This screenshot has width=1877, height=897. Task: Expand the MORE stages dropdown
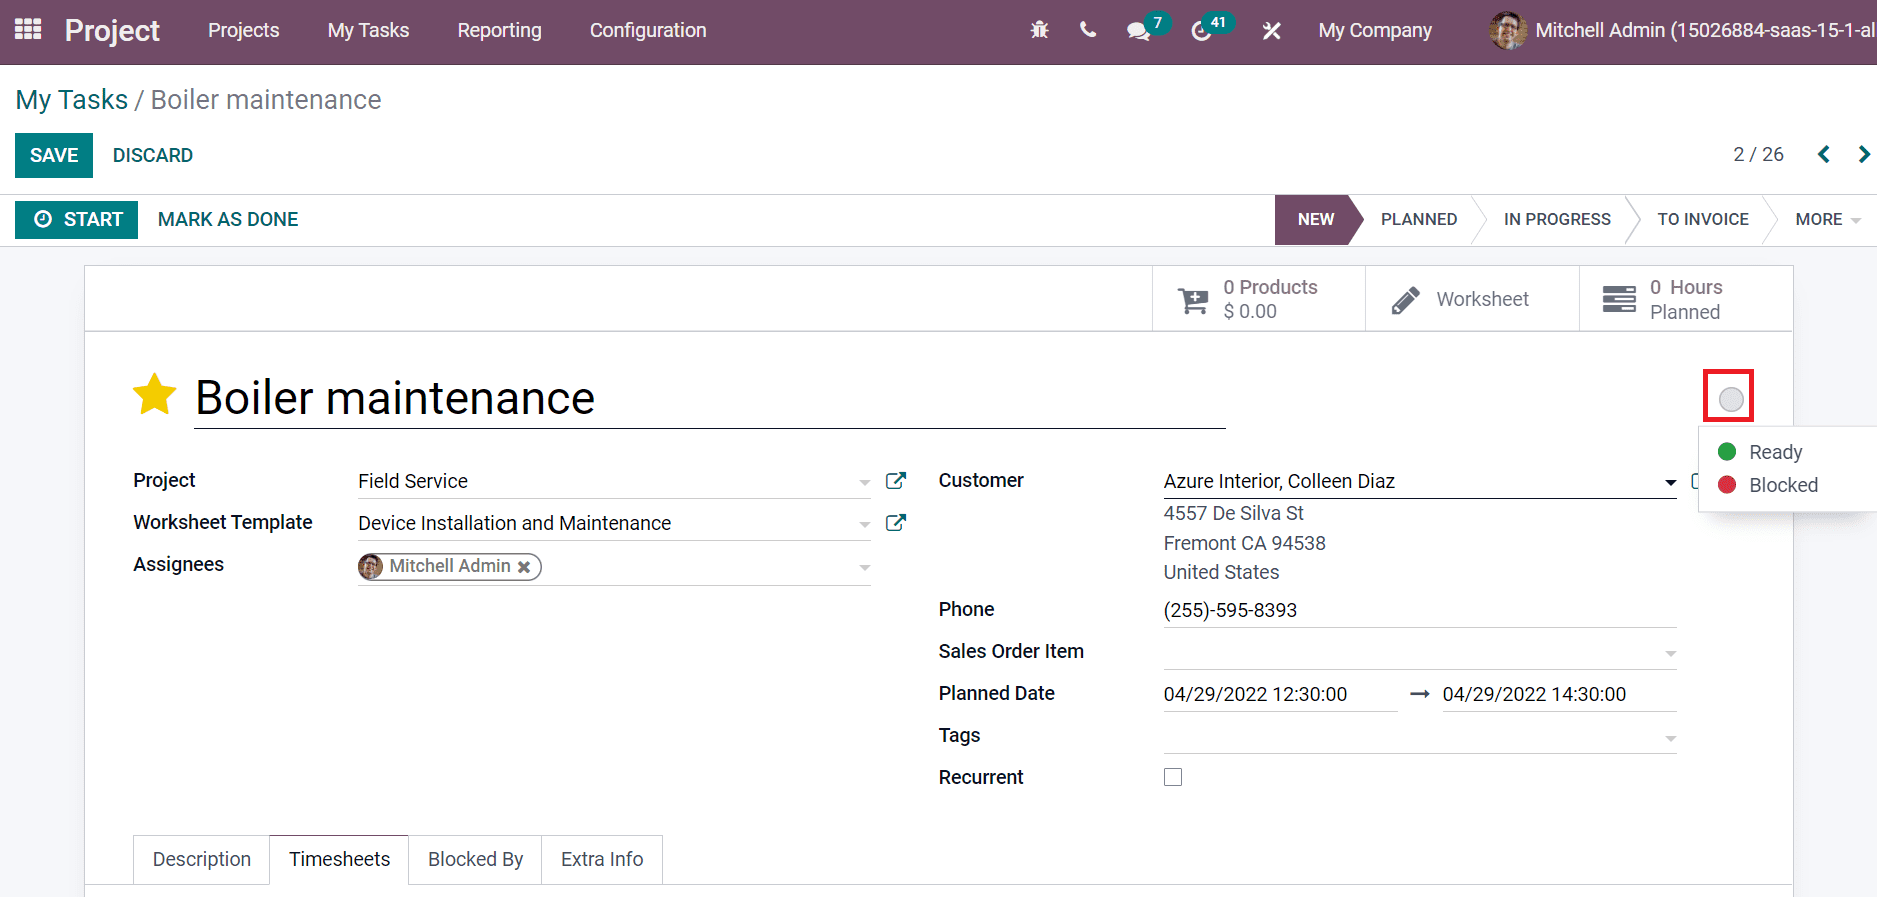coord(1826,219)
